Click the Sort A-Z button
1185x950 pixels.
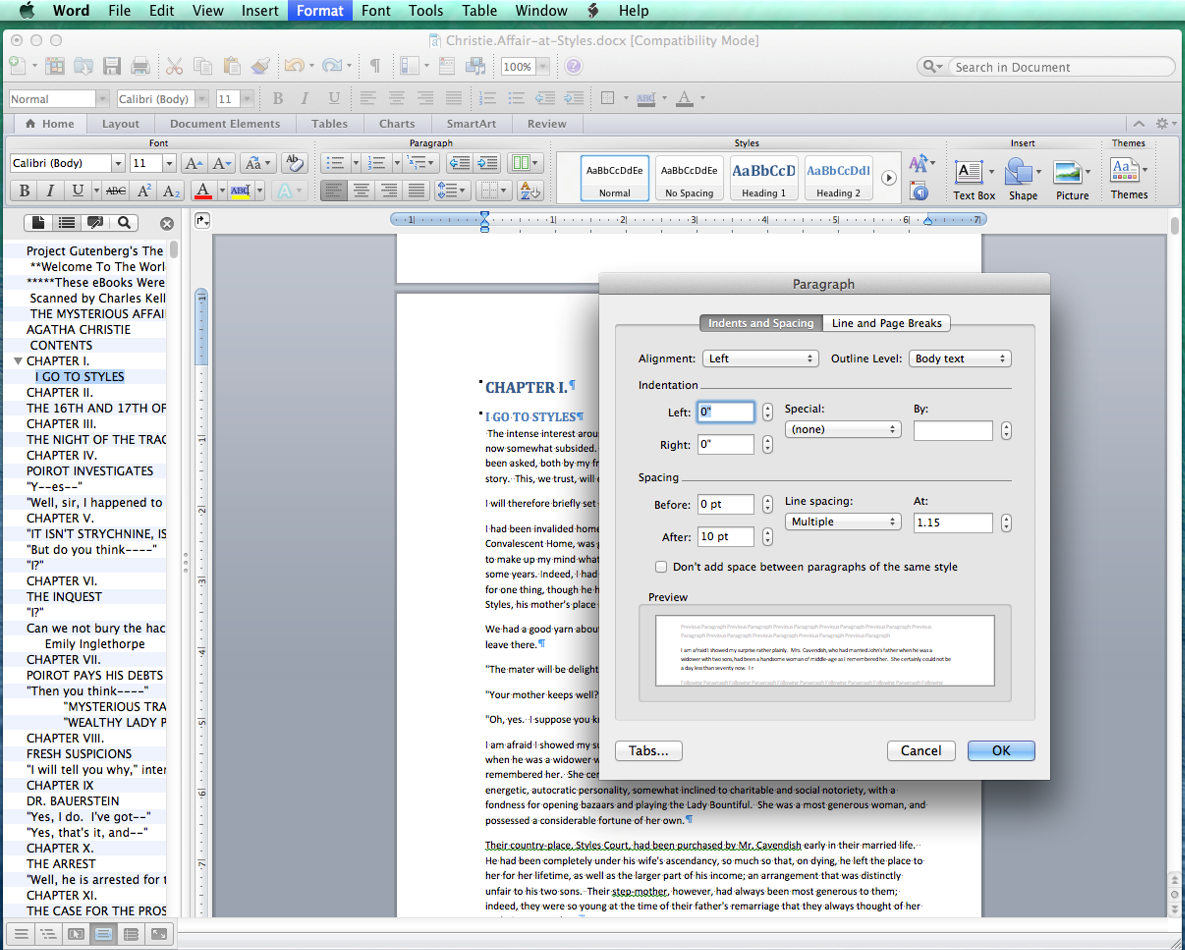point(530,190)
